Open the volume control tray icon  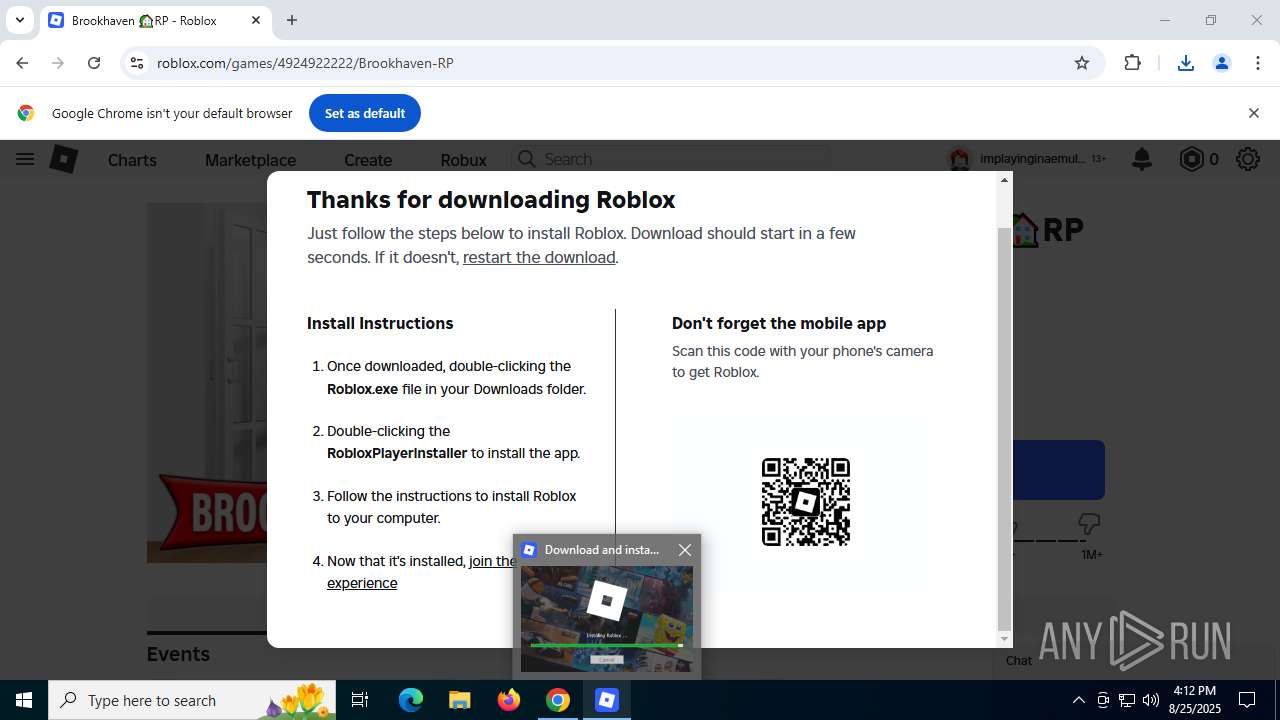pos(1151,700)
